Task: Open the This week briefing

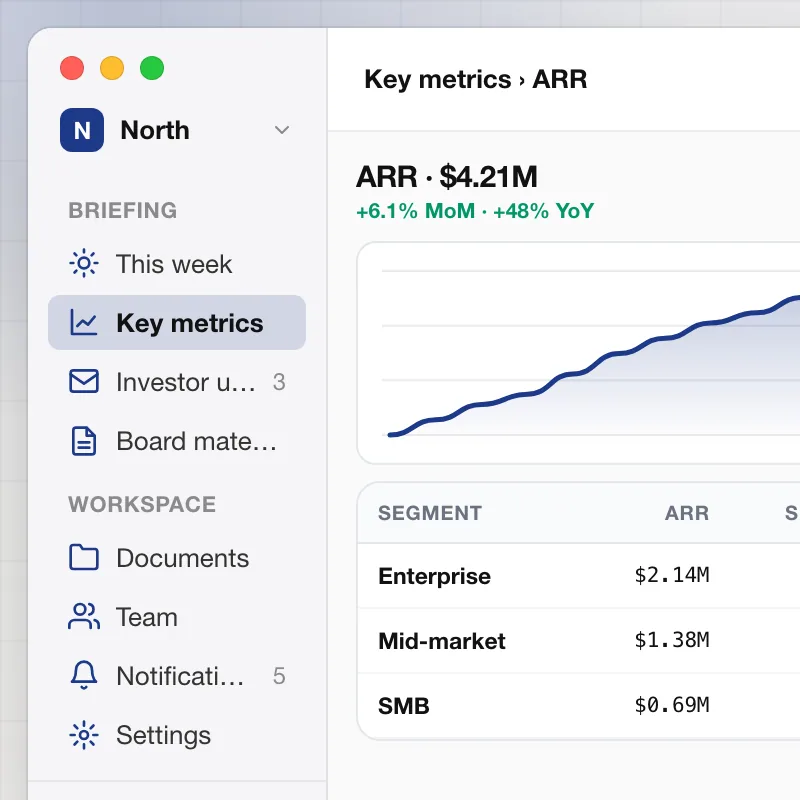Action: 177,264
